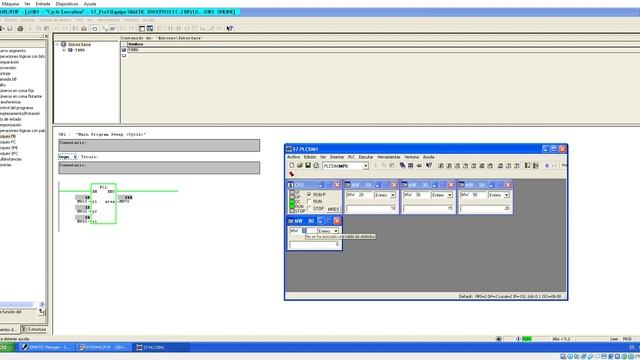
Task: Open the Entero format dropdown for MW 80
Action: click(x=336, y=231)
